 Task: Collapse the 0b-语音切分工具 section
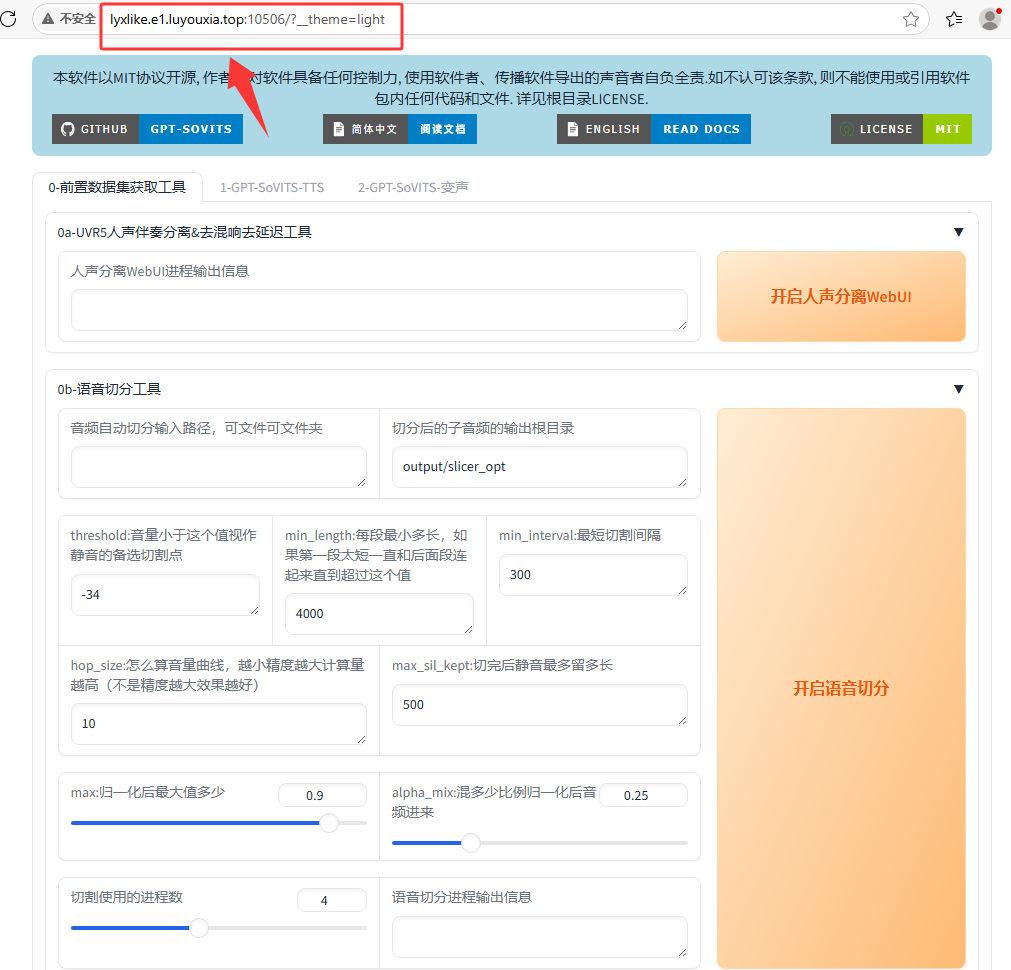[x=958, y=389]
